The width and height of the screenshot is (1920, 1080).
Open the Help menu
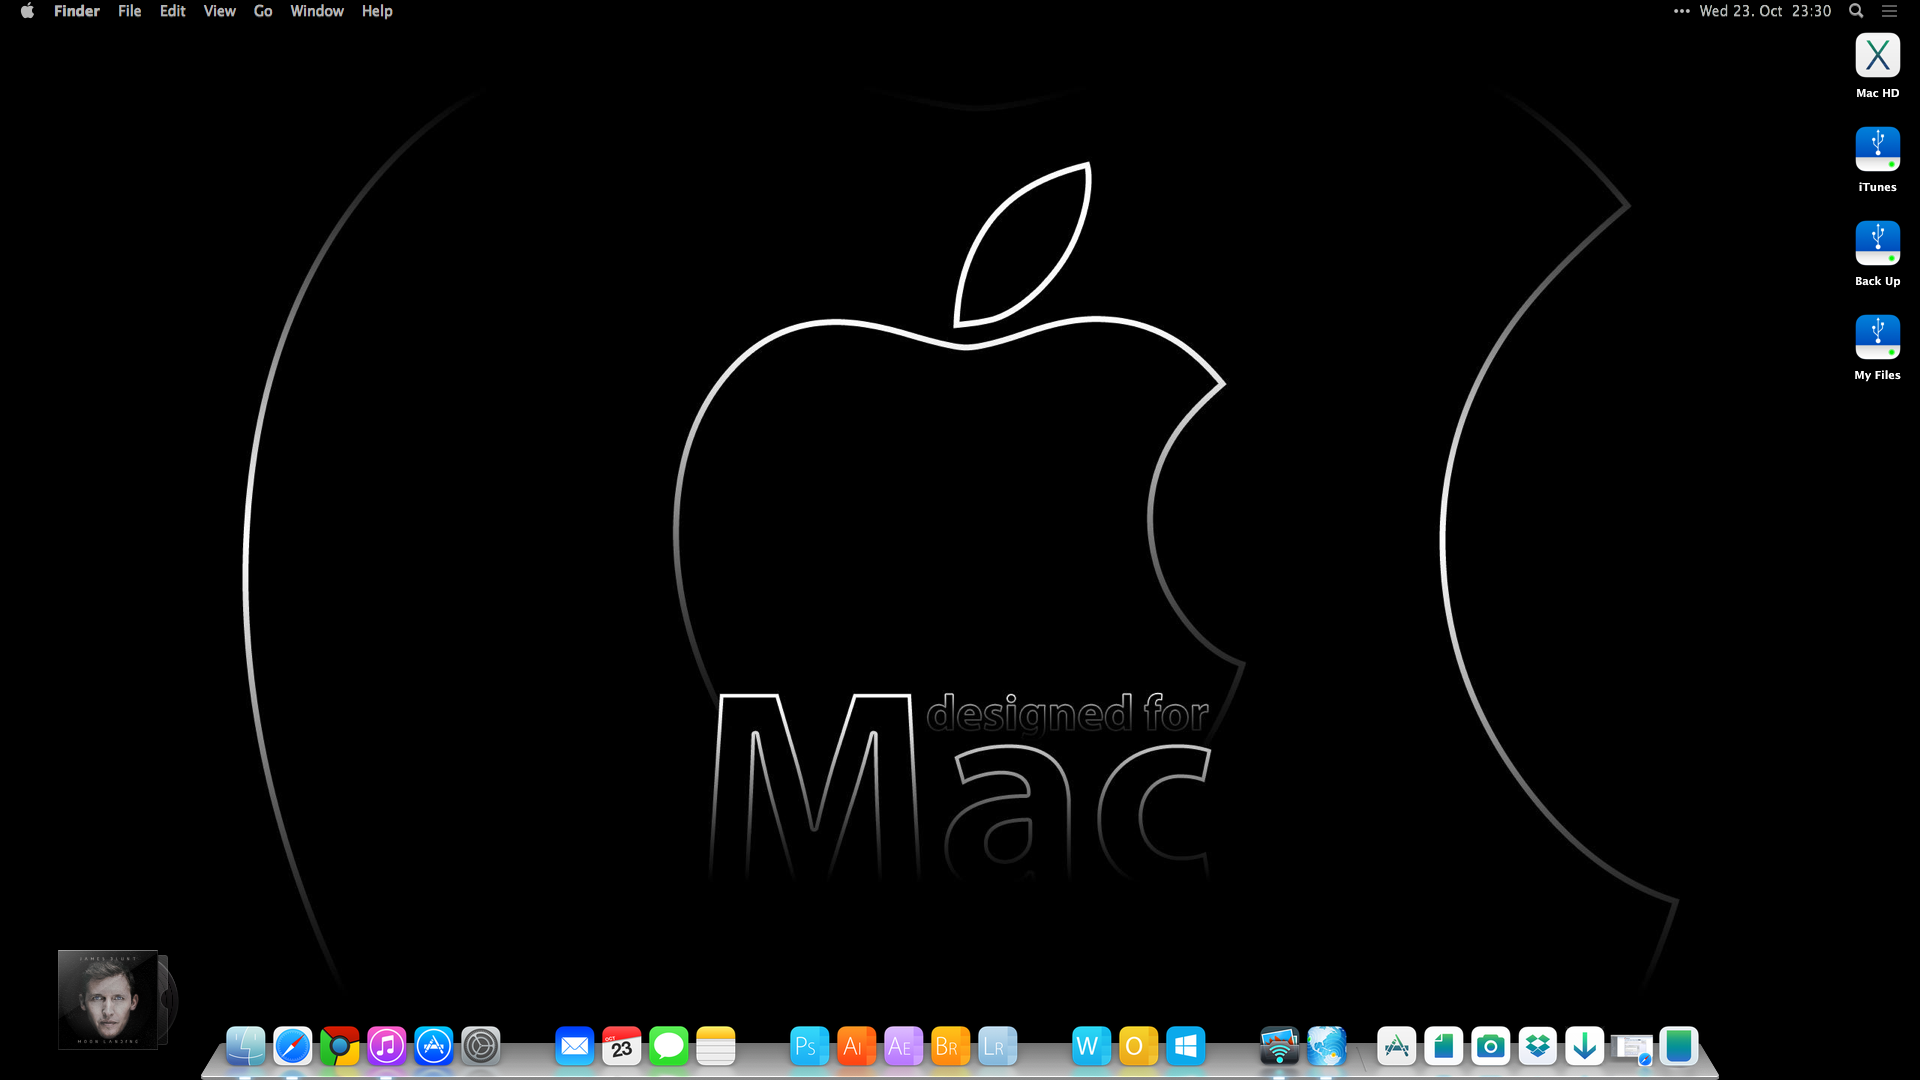pyautogui.click(x=377, y=11)
